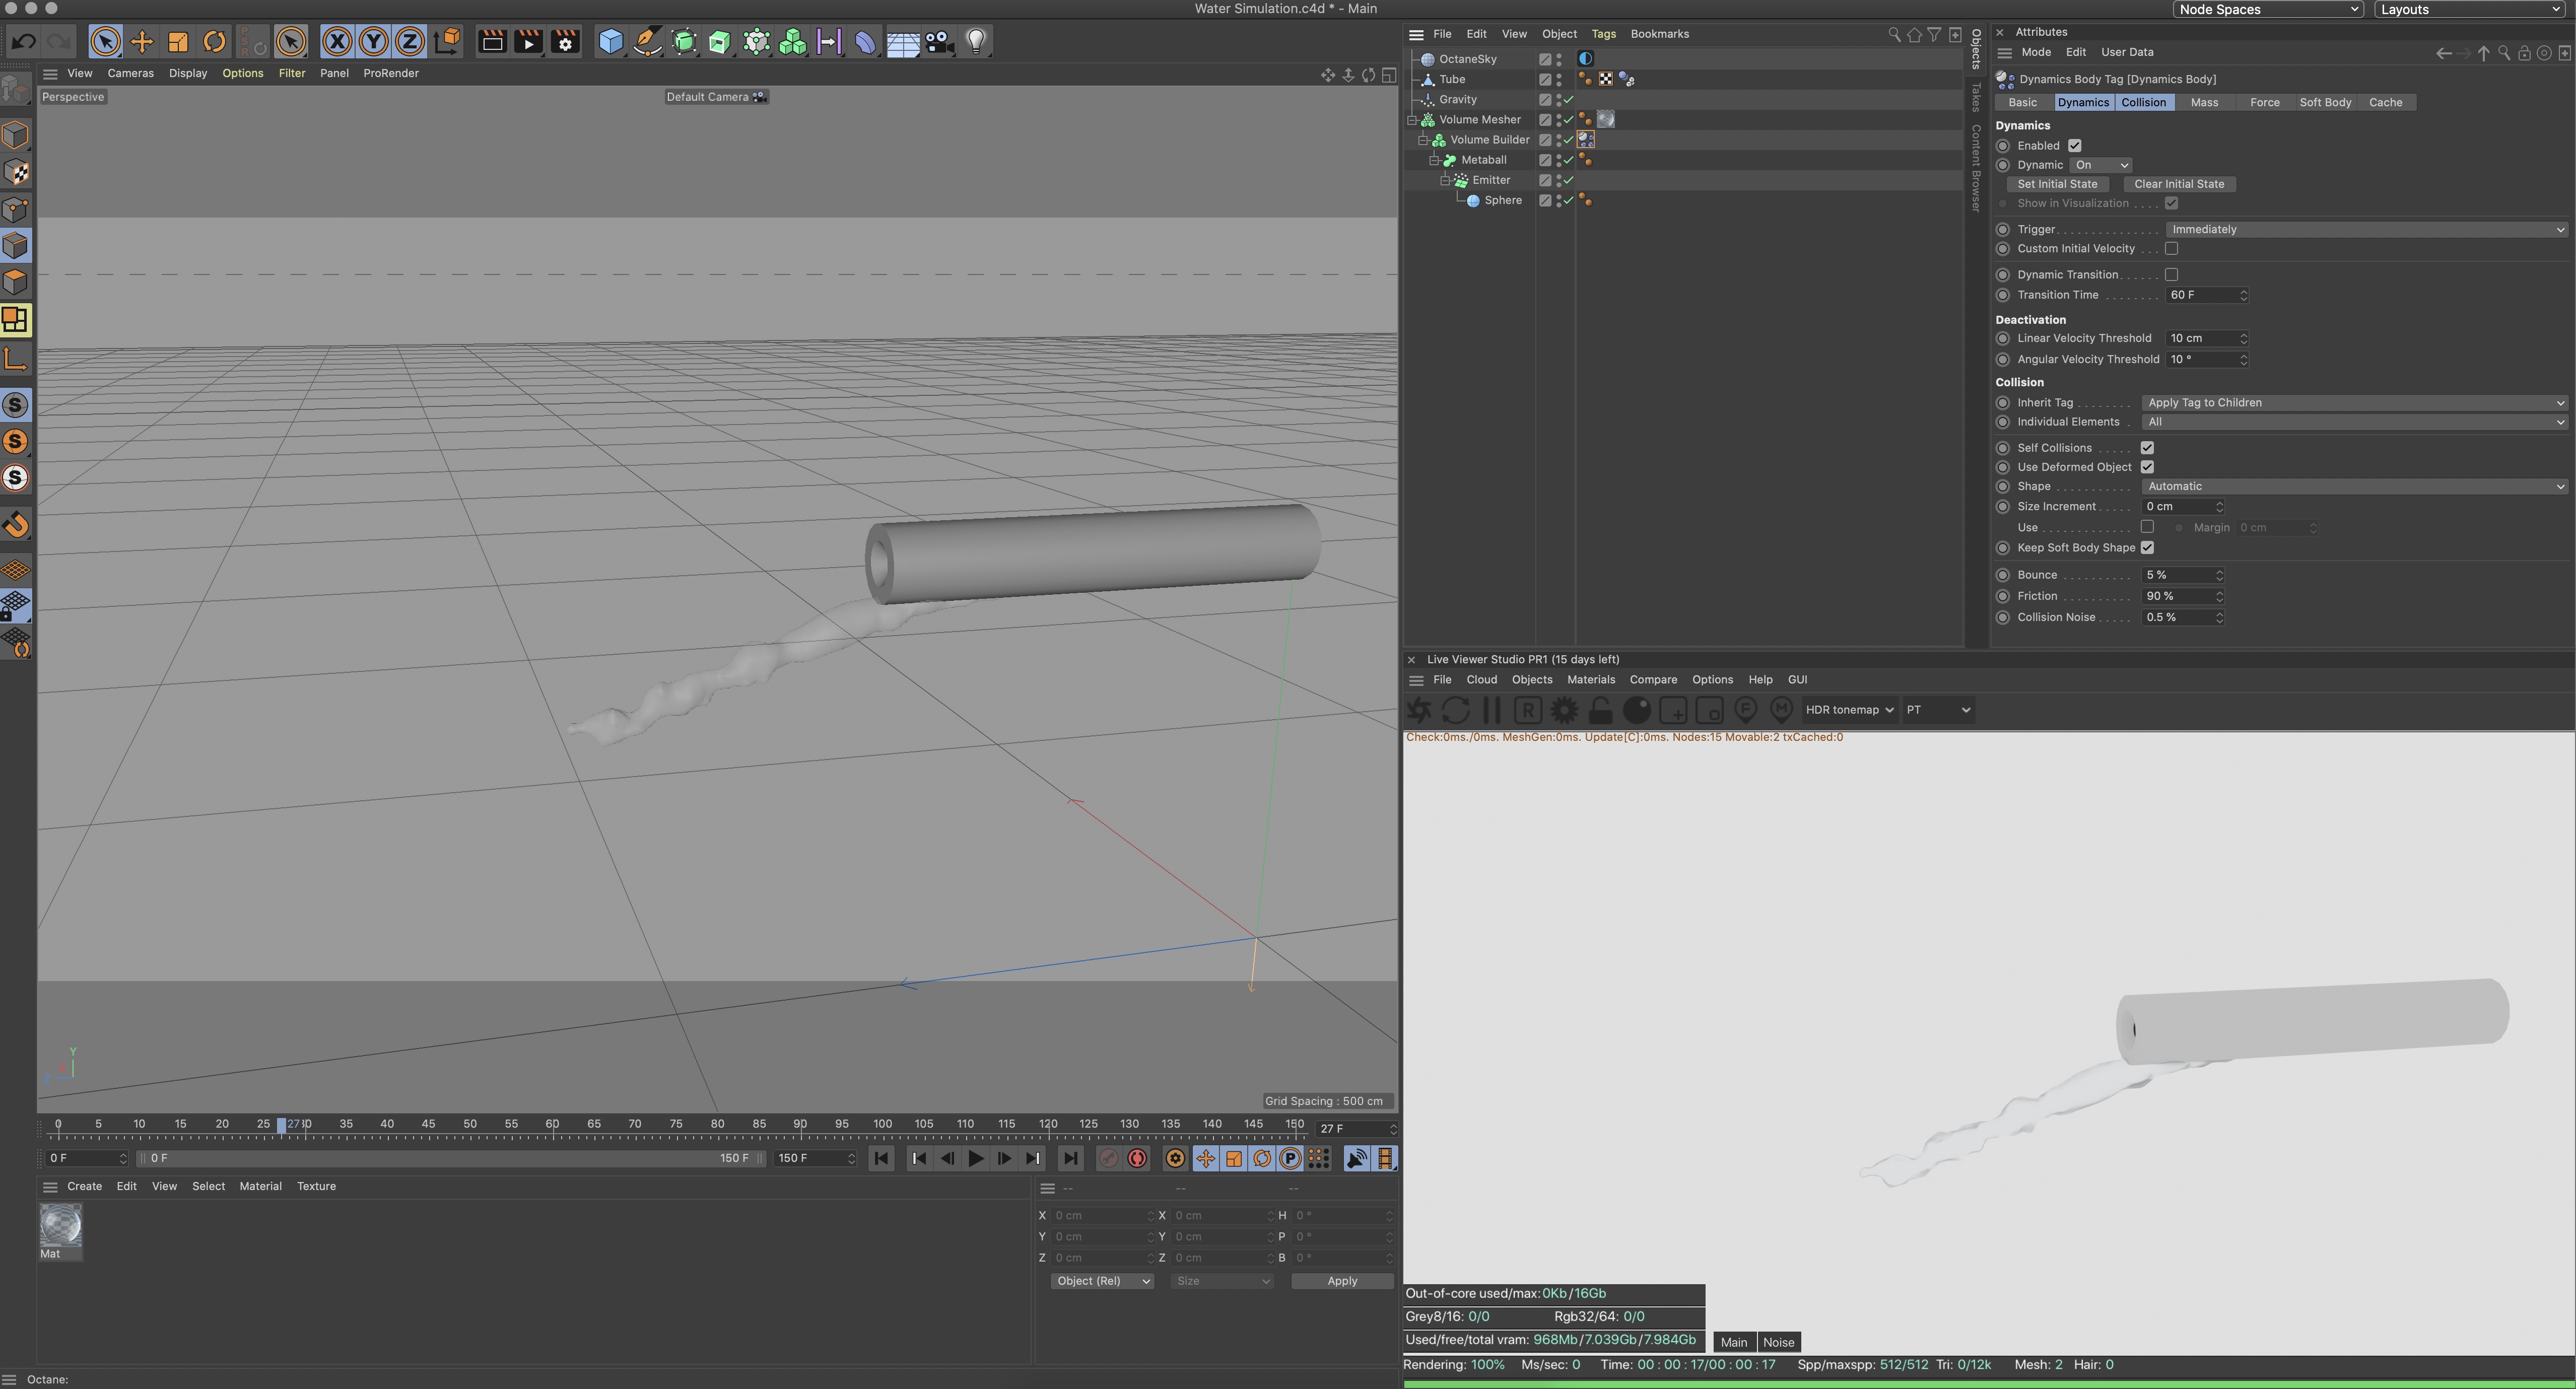Click the Render View clapperboard icon
This screenshot has height=1389, width=2576.
492,41
